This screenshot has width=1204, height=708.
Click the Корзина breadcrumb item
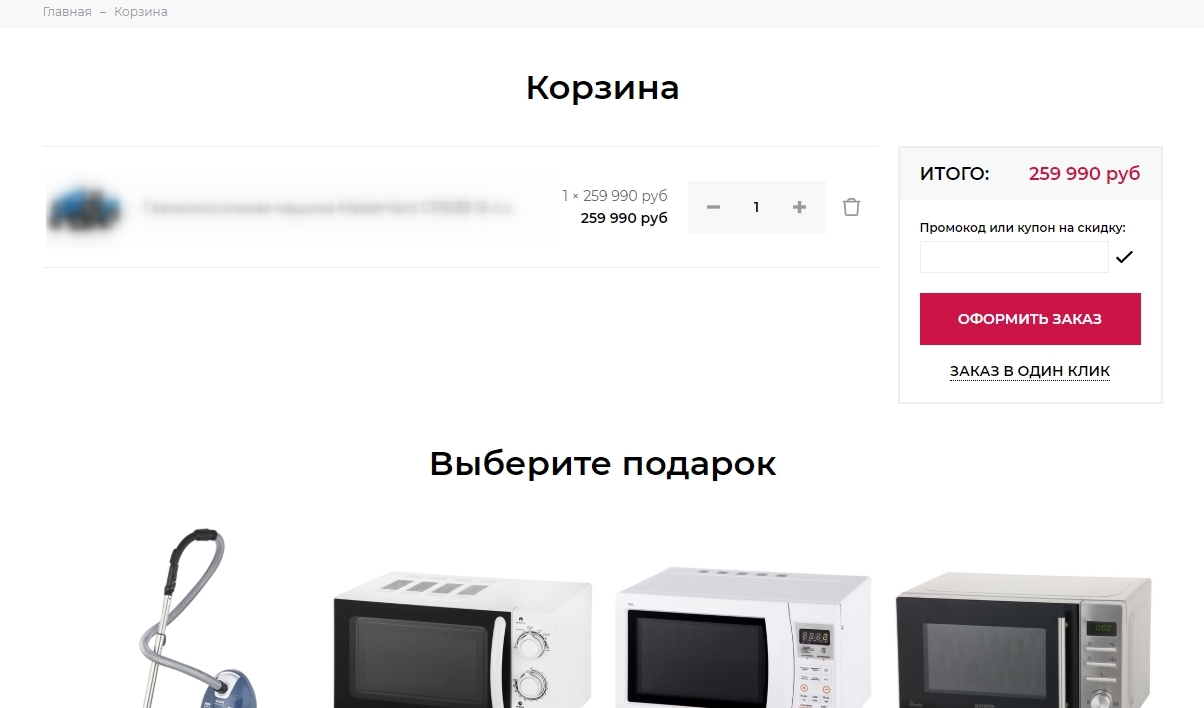pyautogui.click(x=141, y=12)
